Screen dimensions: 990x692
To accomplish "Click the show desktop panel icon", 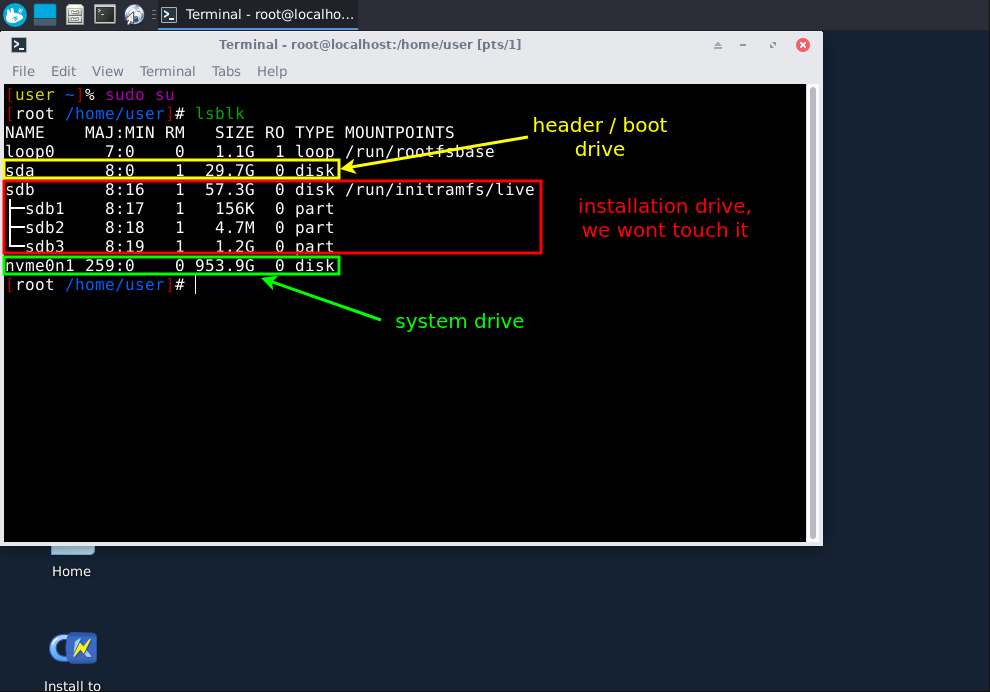I will tap(45, 14).
